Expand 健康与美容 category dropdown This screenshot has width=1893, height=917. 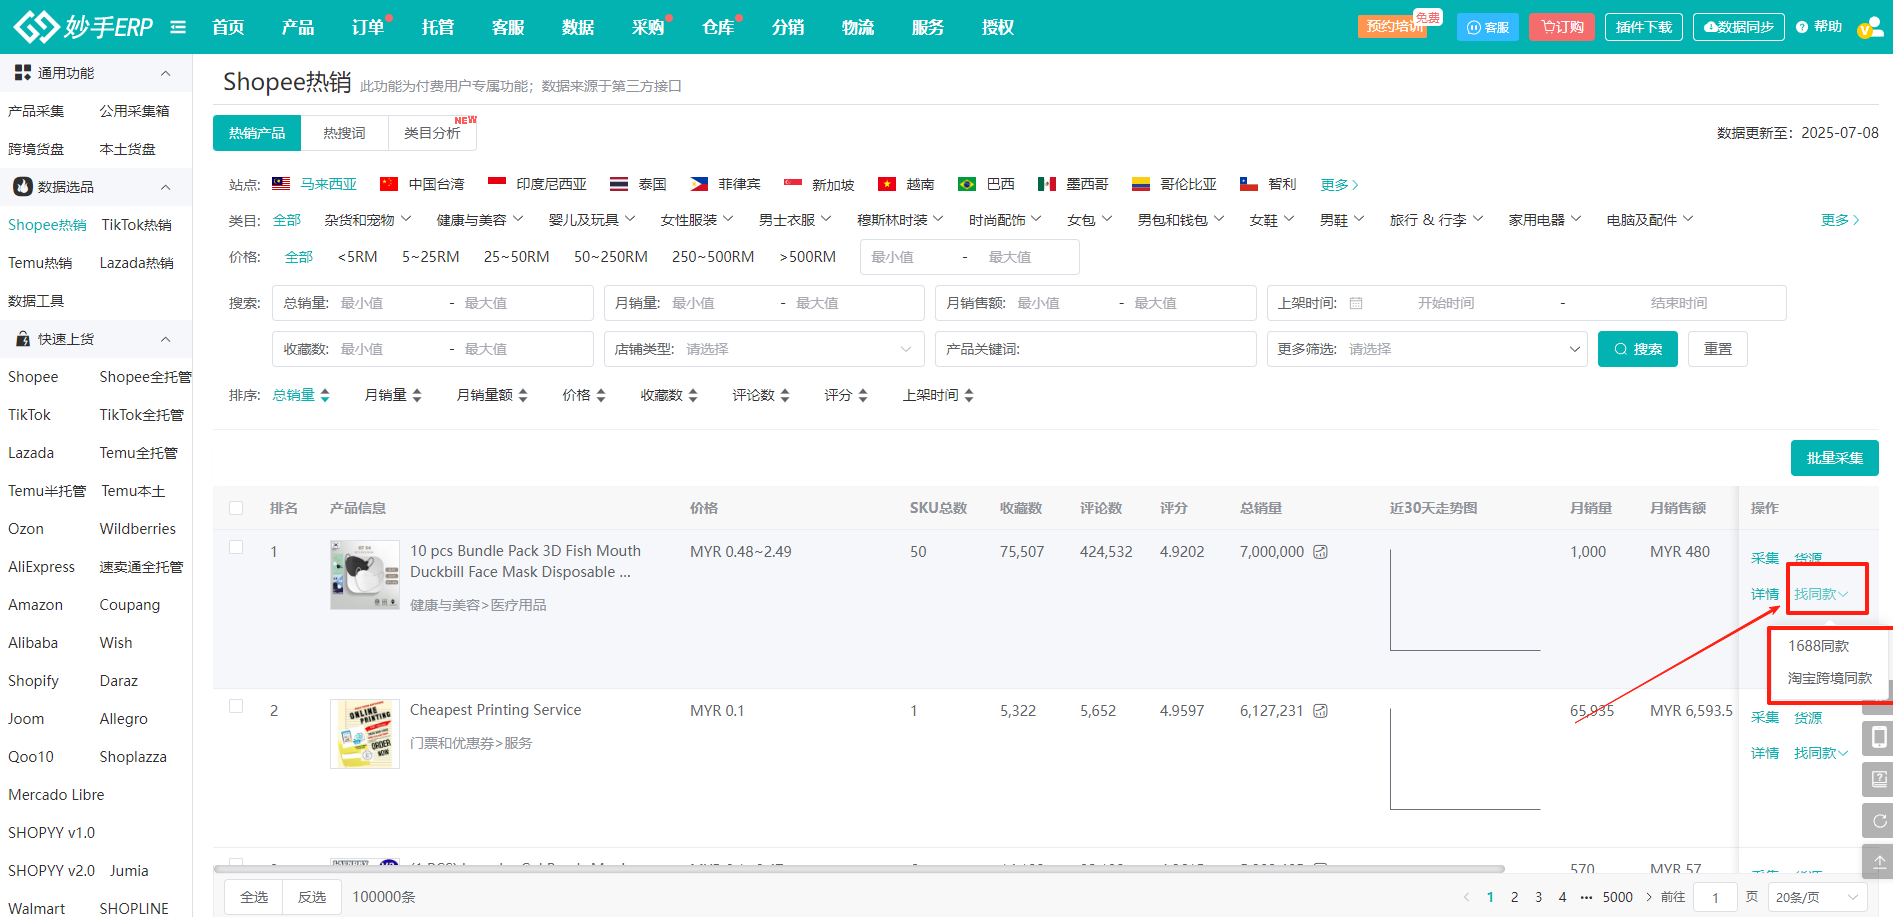(x=480, y=220)
